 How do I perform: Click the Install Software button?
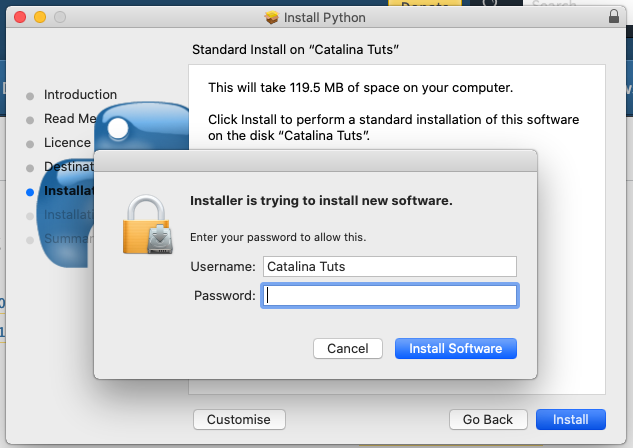455,348
